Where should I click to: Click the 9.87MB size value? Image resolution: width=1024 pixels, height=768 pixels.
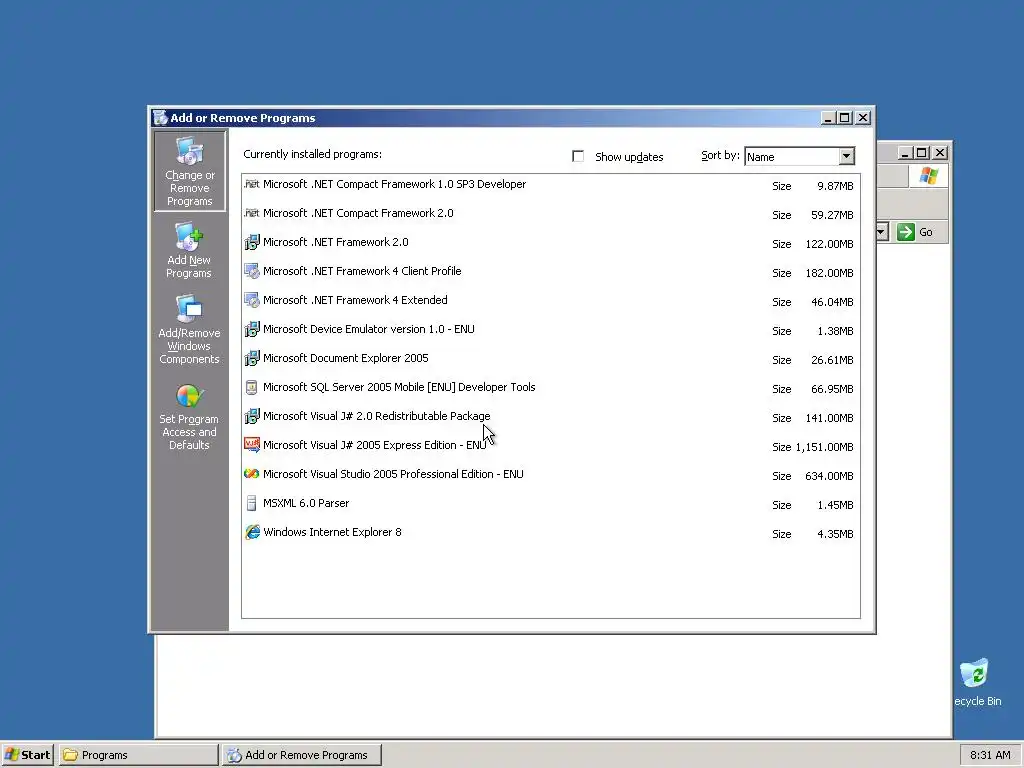pos(835,186)
